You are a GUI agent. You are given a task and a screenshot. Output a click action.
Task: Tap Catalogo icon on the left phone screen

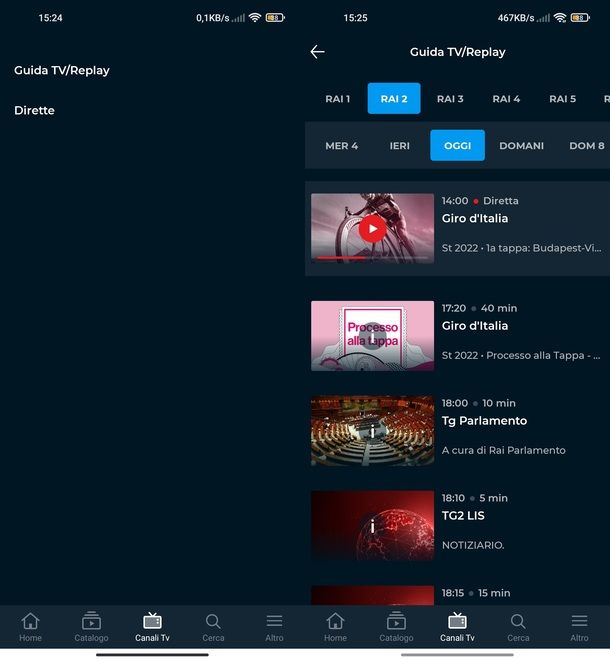(91, 627)
